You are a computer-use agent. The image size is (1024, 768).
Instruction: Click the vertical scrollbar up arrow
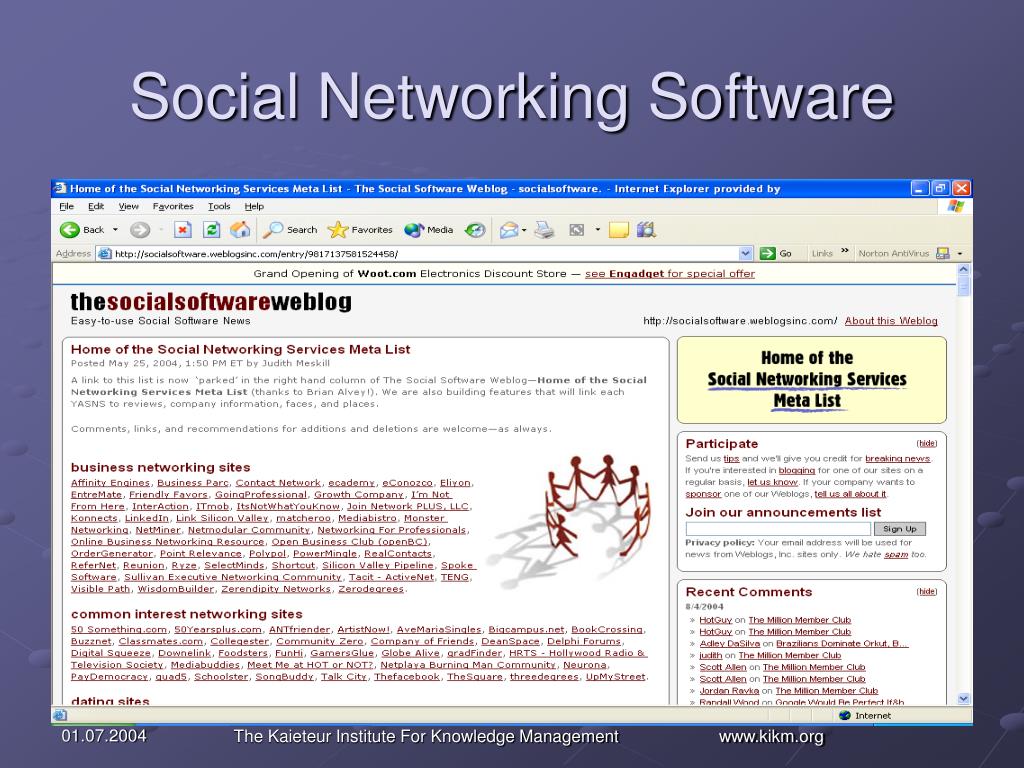pos(964,269)
